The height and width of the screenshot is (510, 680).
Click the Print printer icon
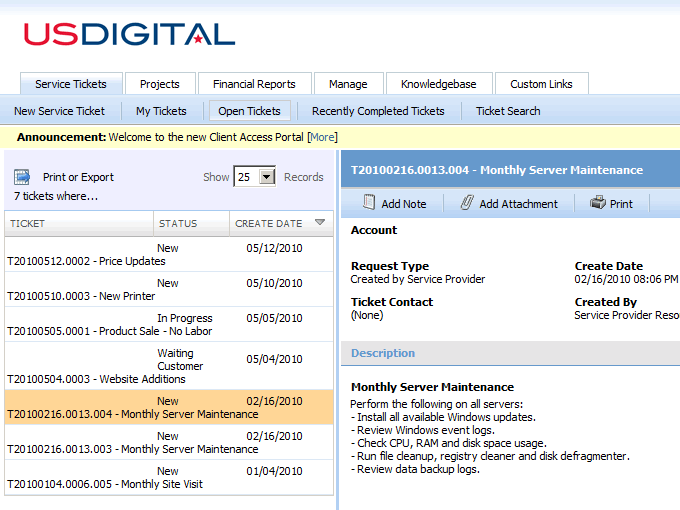(x=598, y=203)
